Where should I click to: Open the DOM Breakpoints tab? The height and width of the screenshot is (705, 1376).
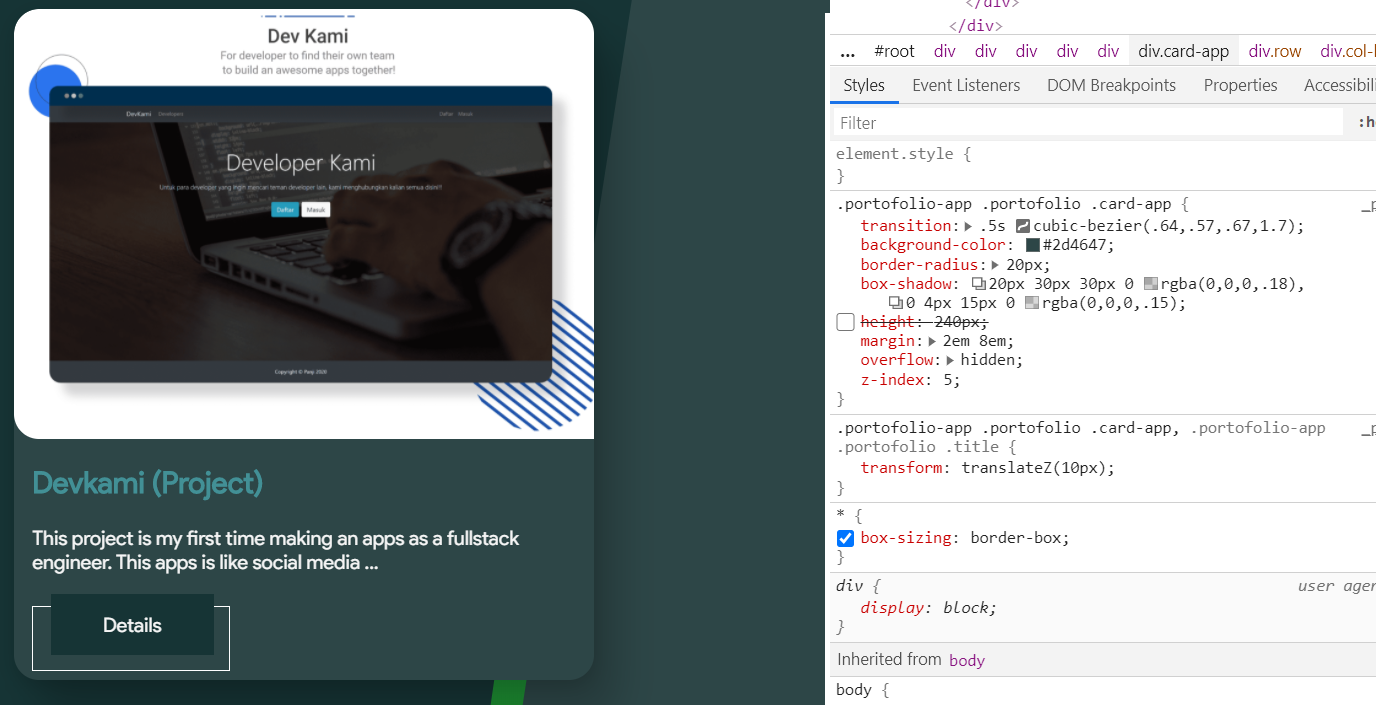(1111, 85)
